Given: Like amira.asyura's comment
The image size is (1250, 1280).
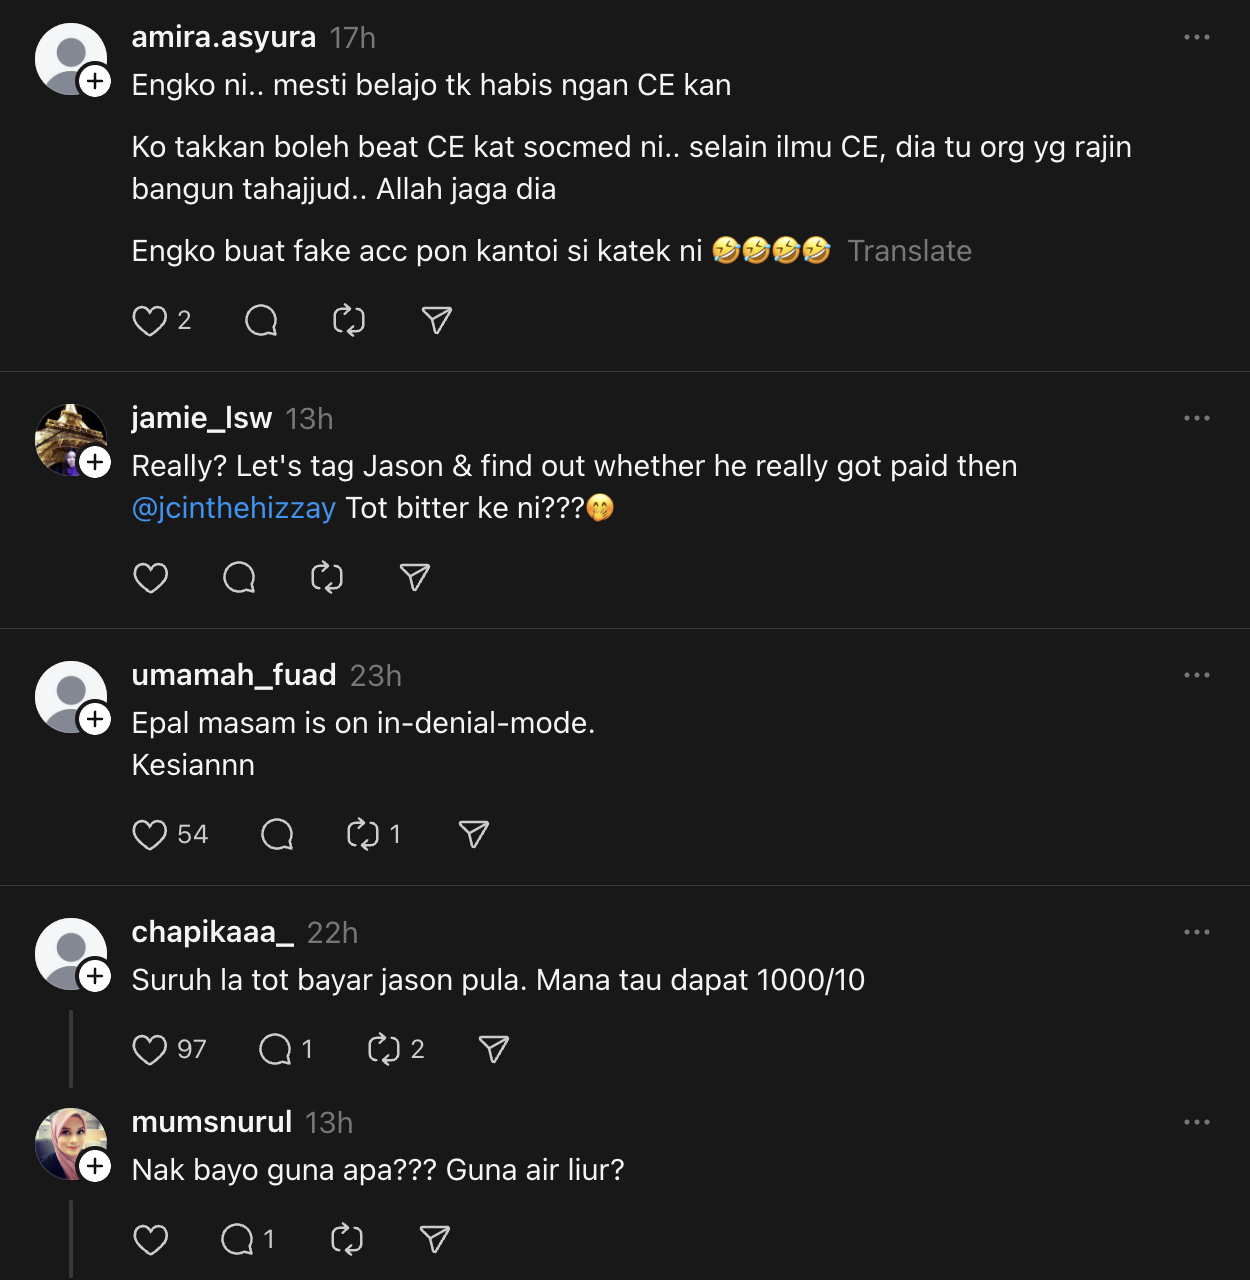Looking at the screenshot, I should coord(150,321).
